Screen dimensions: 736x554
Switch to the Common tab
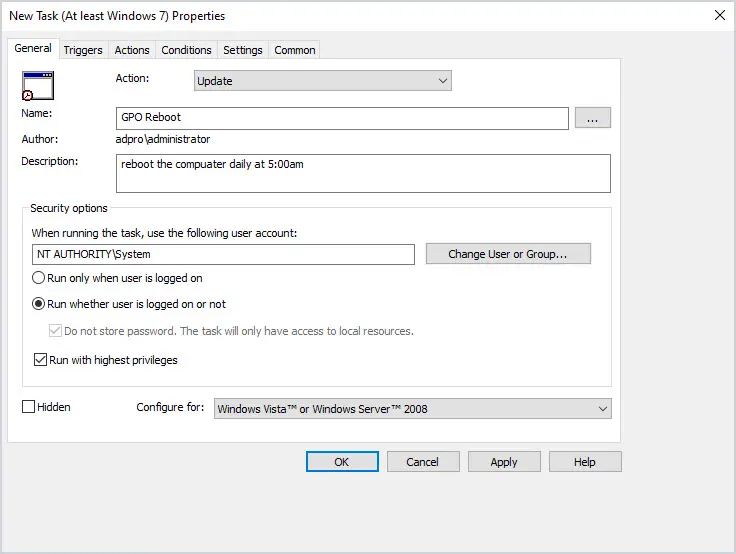pyautogui.click(x=295, y=50)
